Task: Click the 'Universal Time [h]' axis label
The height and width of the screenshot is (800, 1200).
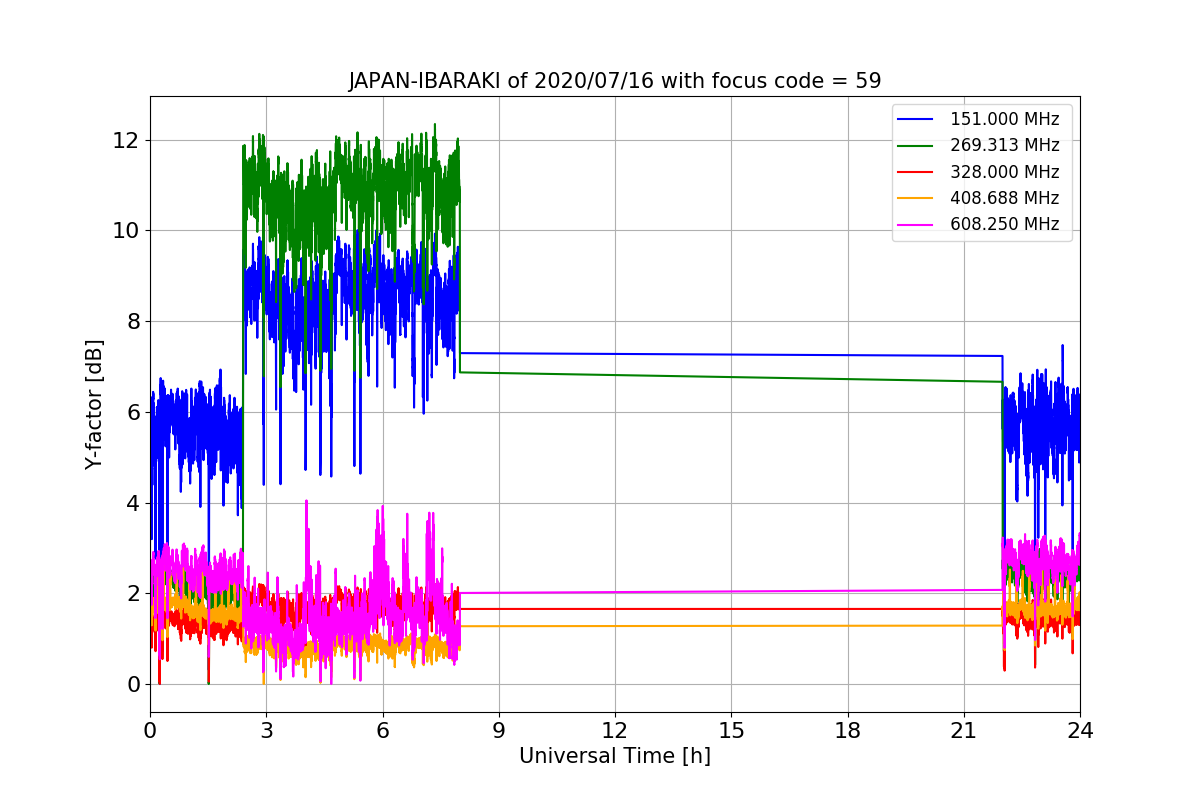Action: click(x=615, y=756)
